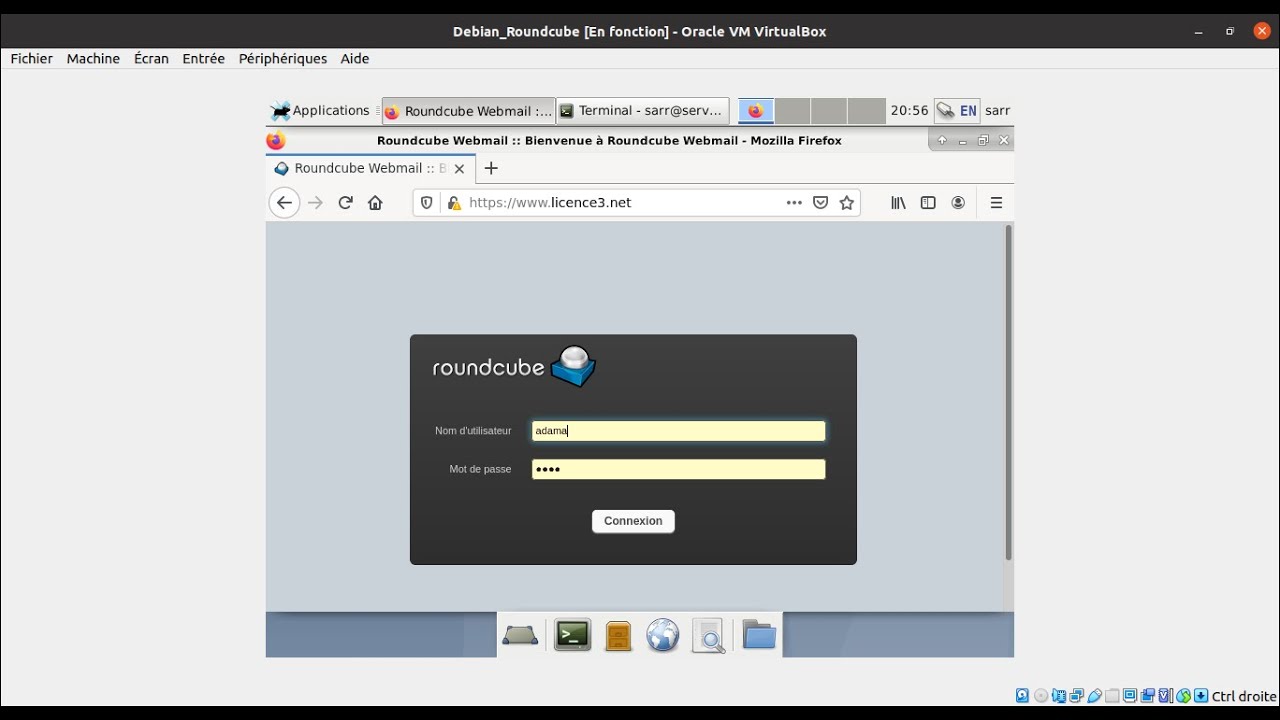The width and height of the screenshot is (1280, 720).
Task: Switch to Terminal taskbar window
Action: point(642,111)
